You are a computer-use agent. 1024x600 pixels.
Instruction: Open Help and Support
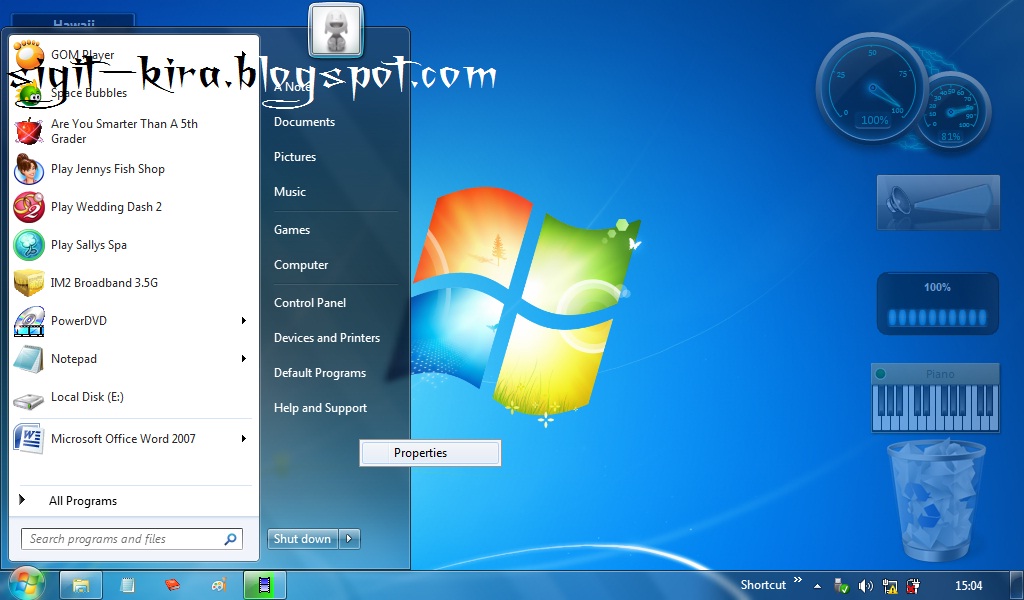(321, 408)
